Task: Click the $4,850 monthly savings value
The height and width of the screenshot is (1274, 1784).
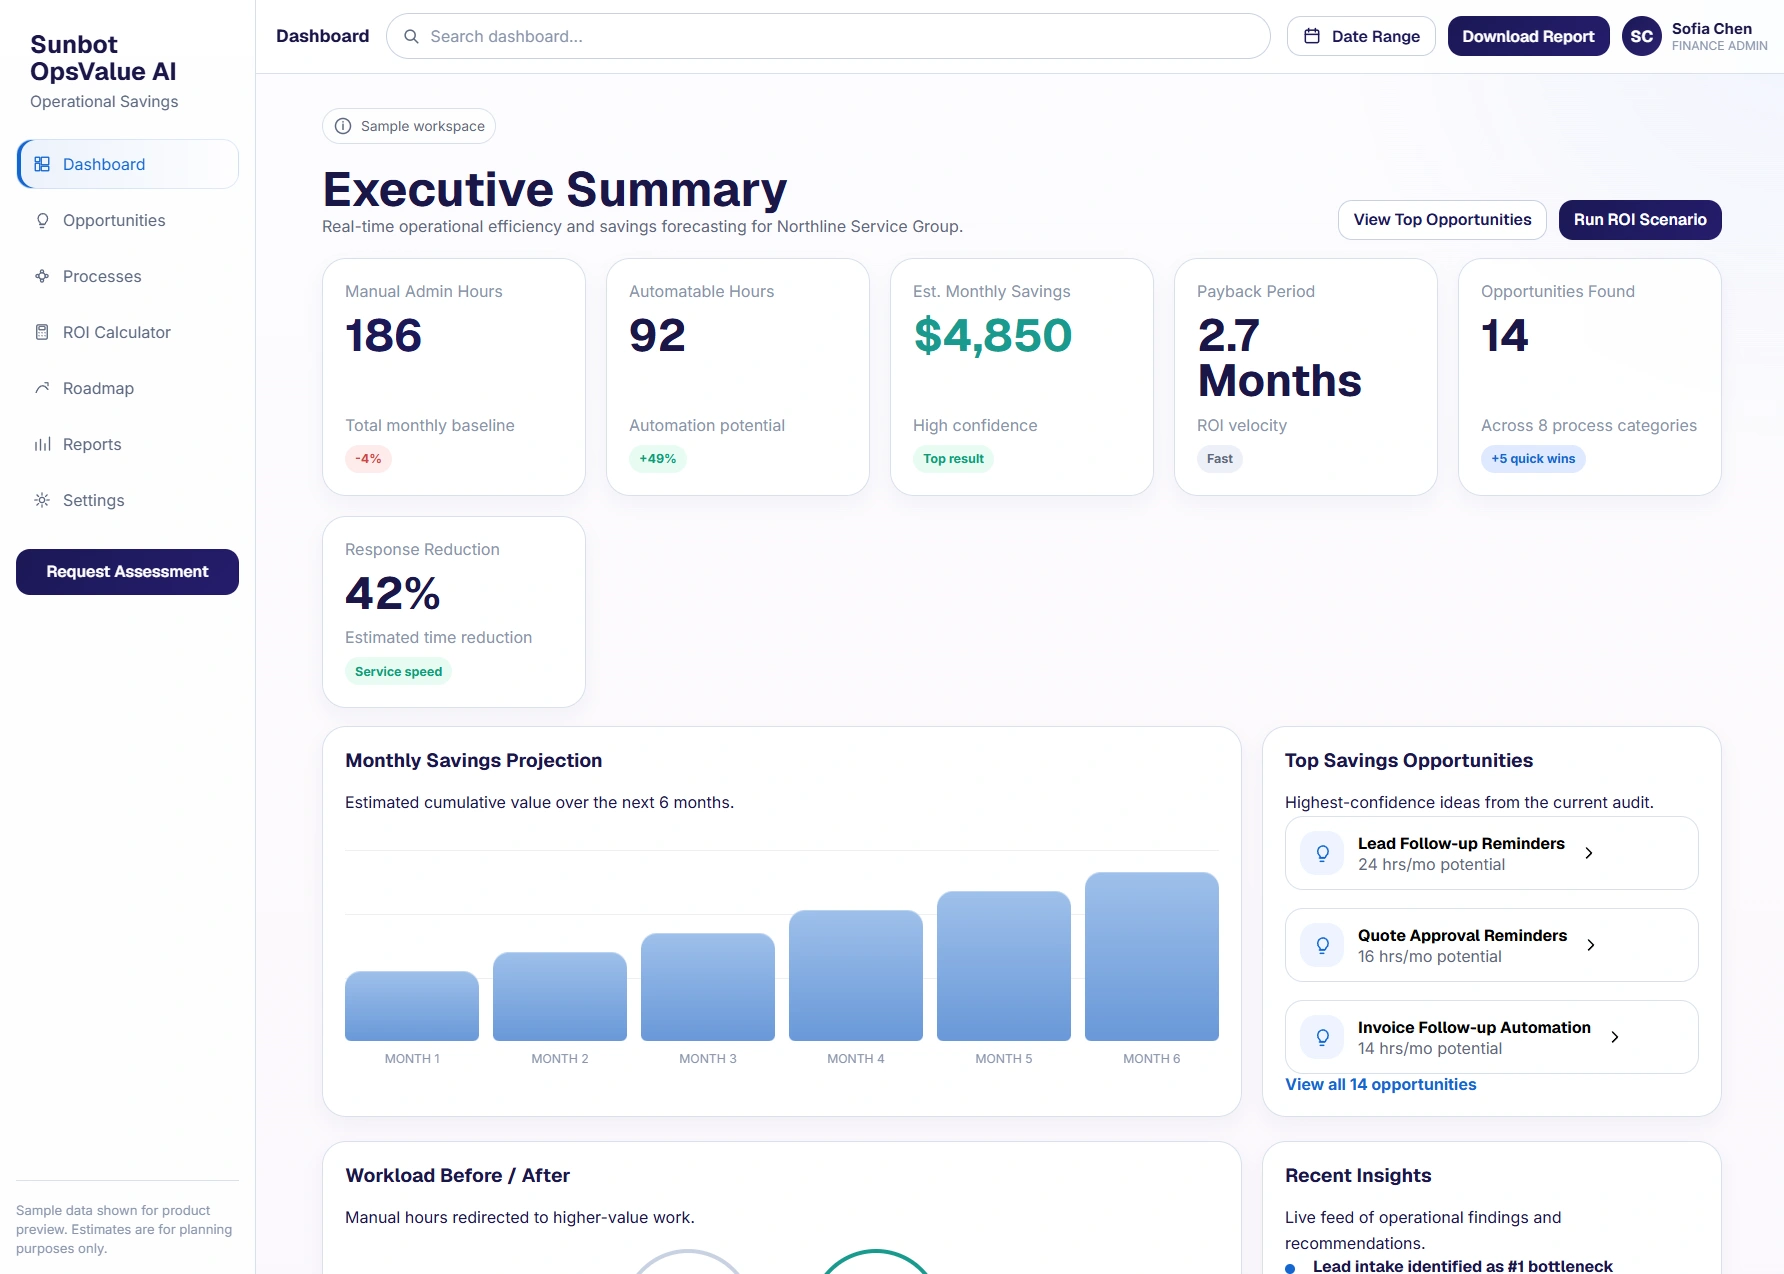Action: coord(993,335)
